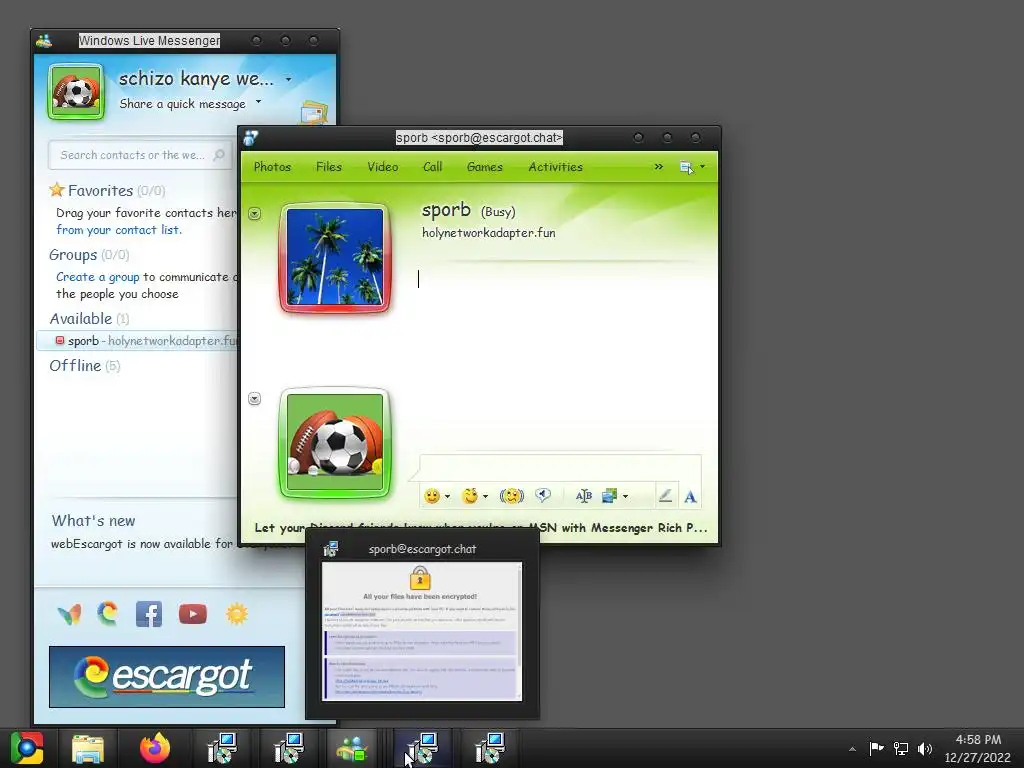Screen dimensions: 1024x768
Task: Collapse your own display picture with arrow button
Action: point(254,398)
